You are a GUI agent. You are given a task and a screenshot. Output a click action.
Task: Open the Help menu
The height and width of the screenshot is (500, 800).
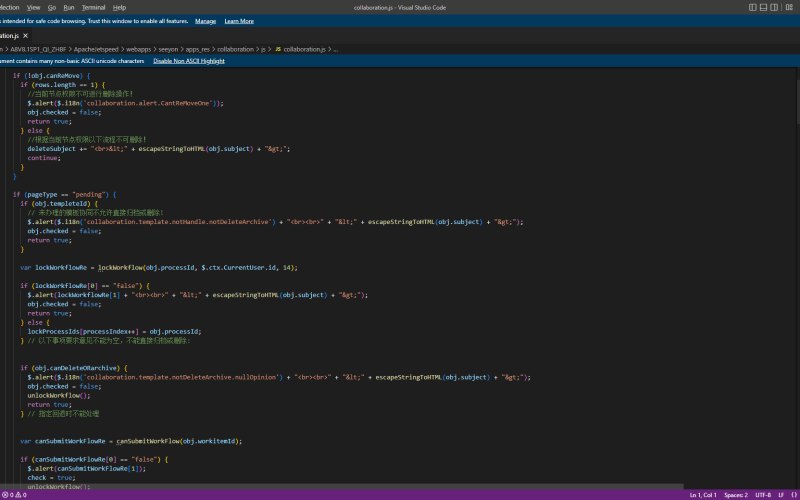(119, 8)
